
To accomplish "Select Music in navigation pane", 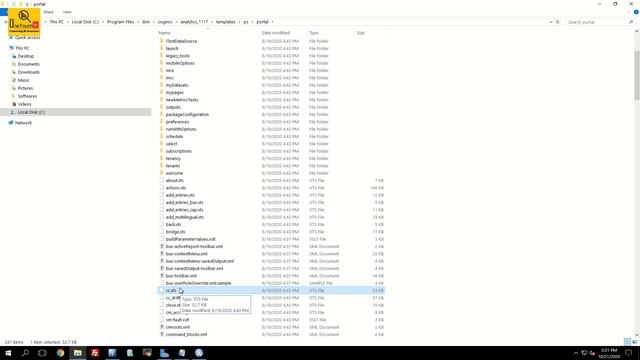I will (23, 80).
